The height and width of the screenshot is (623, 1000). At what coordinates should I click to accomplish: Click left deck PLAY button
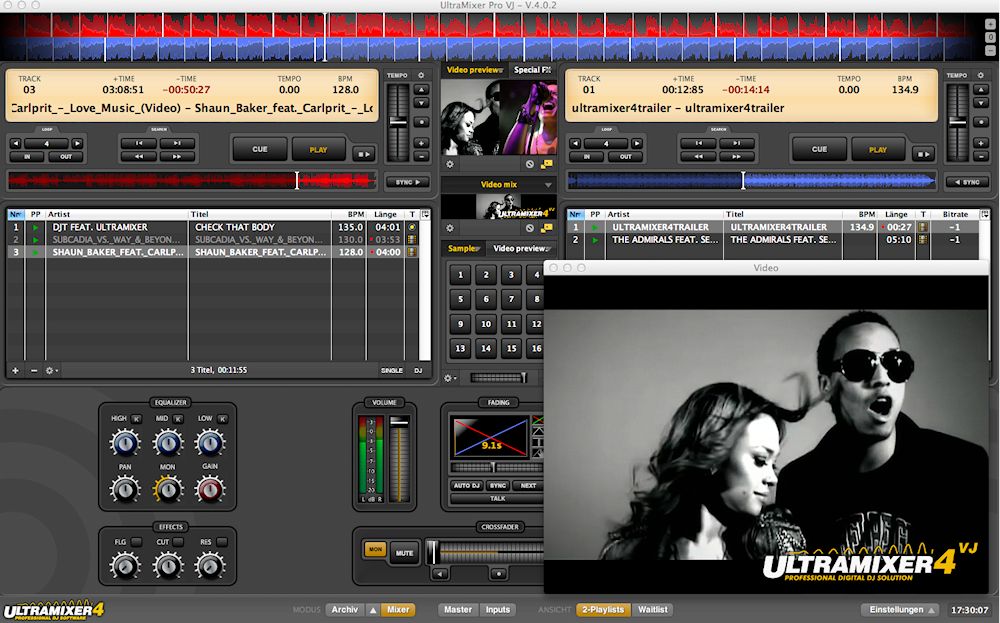(x=318, y=150)
